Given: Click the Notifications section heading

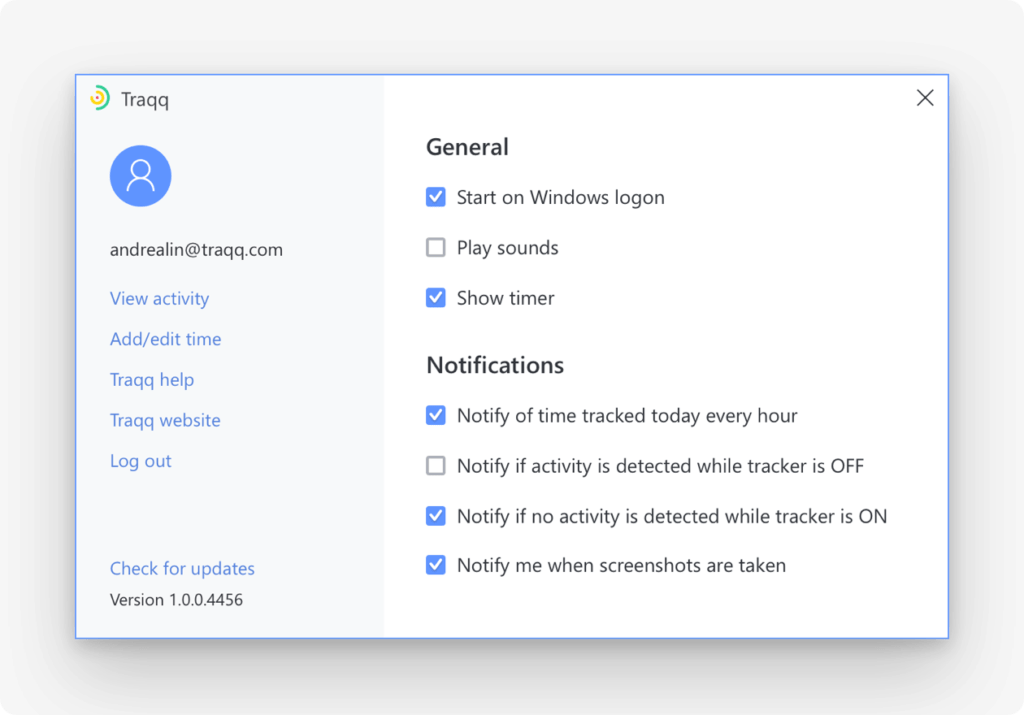Looking at the screenshot, I should click(x=495, y=365).
